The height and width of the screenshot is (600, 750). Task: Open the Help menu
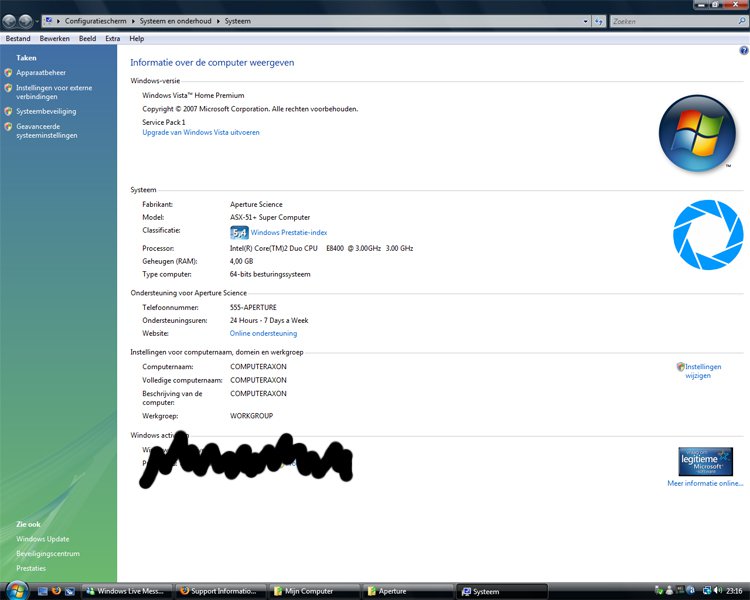137,39
